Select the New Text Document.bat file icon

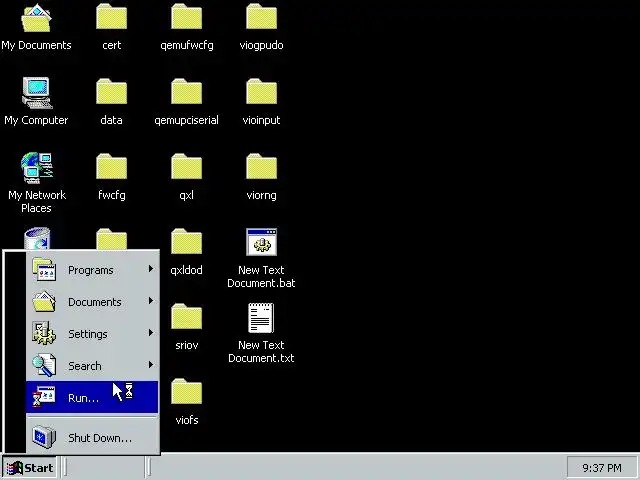[x=262, y=242]
